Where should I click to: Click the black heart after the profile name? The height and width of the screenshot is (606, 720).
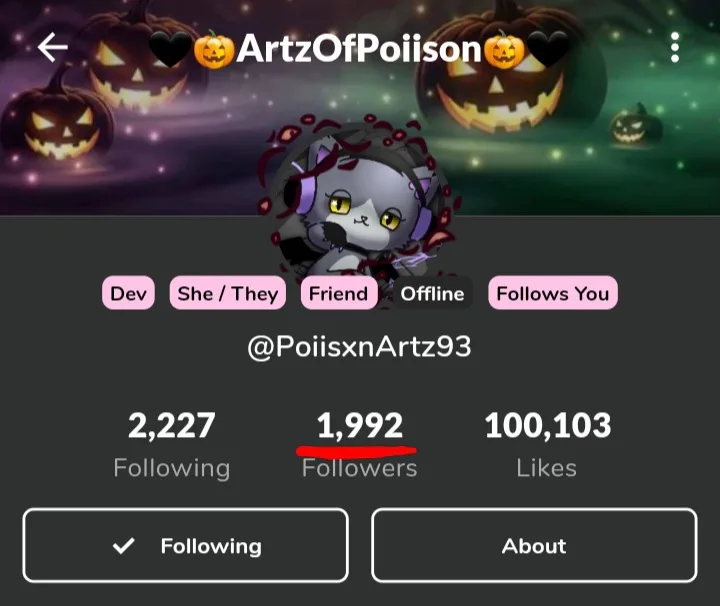coord(548,49)
